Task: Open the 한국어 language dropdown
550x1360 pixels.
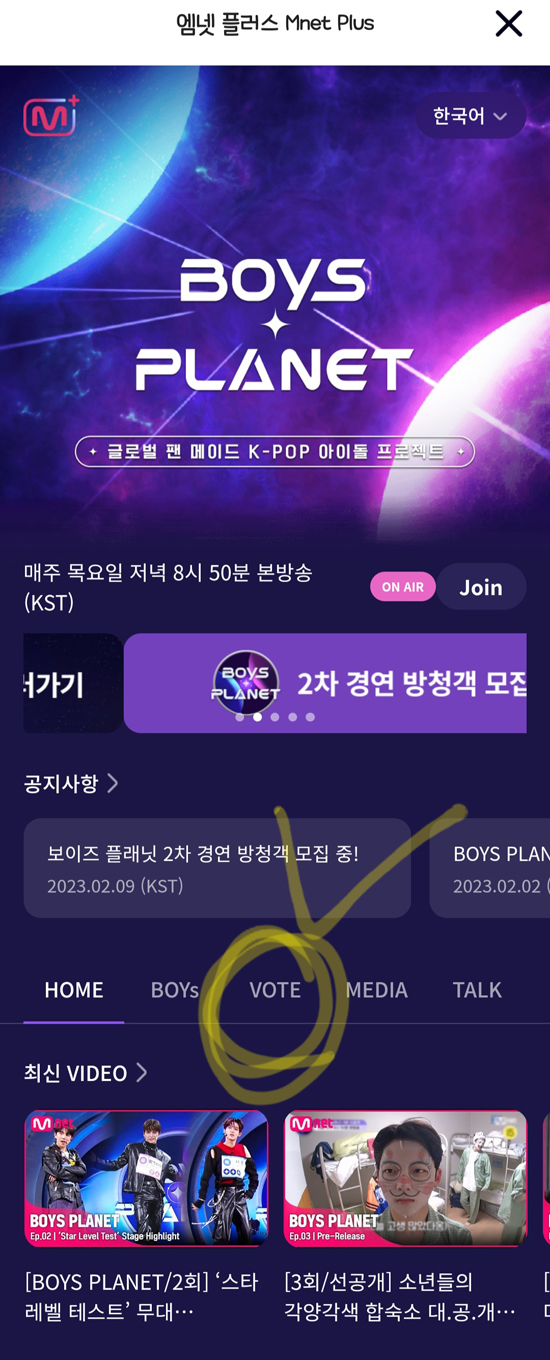Action: (470, 116)
